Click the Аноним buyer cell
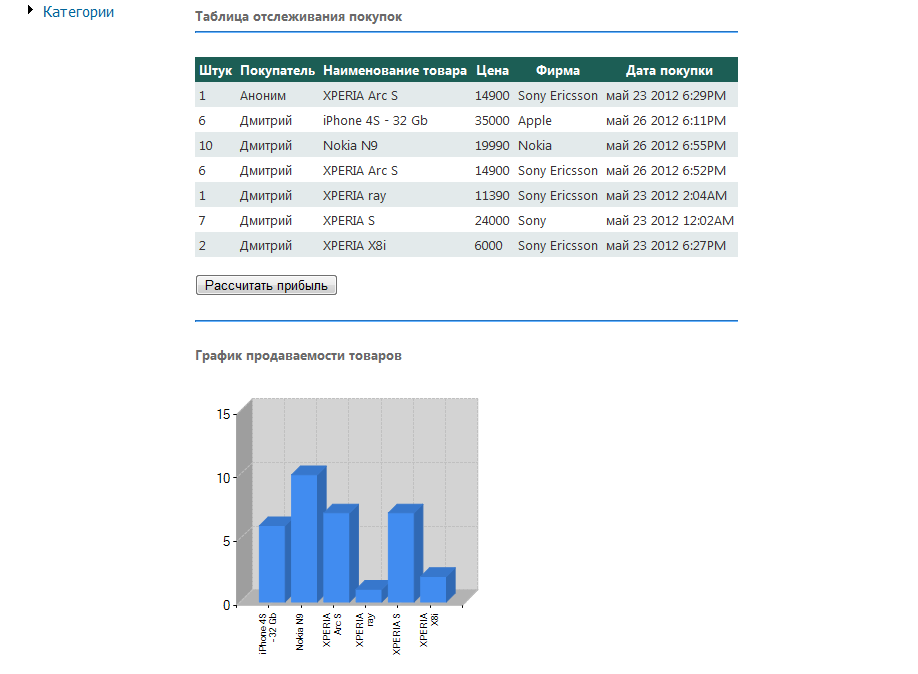 (x=263, y=95)
